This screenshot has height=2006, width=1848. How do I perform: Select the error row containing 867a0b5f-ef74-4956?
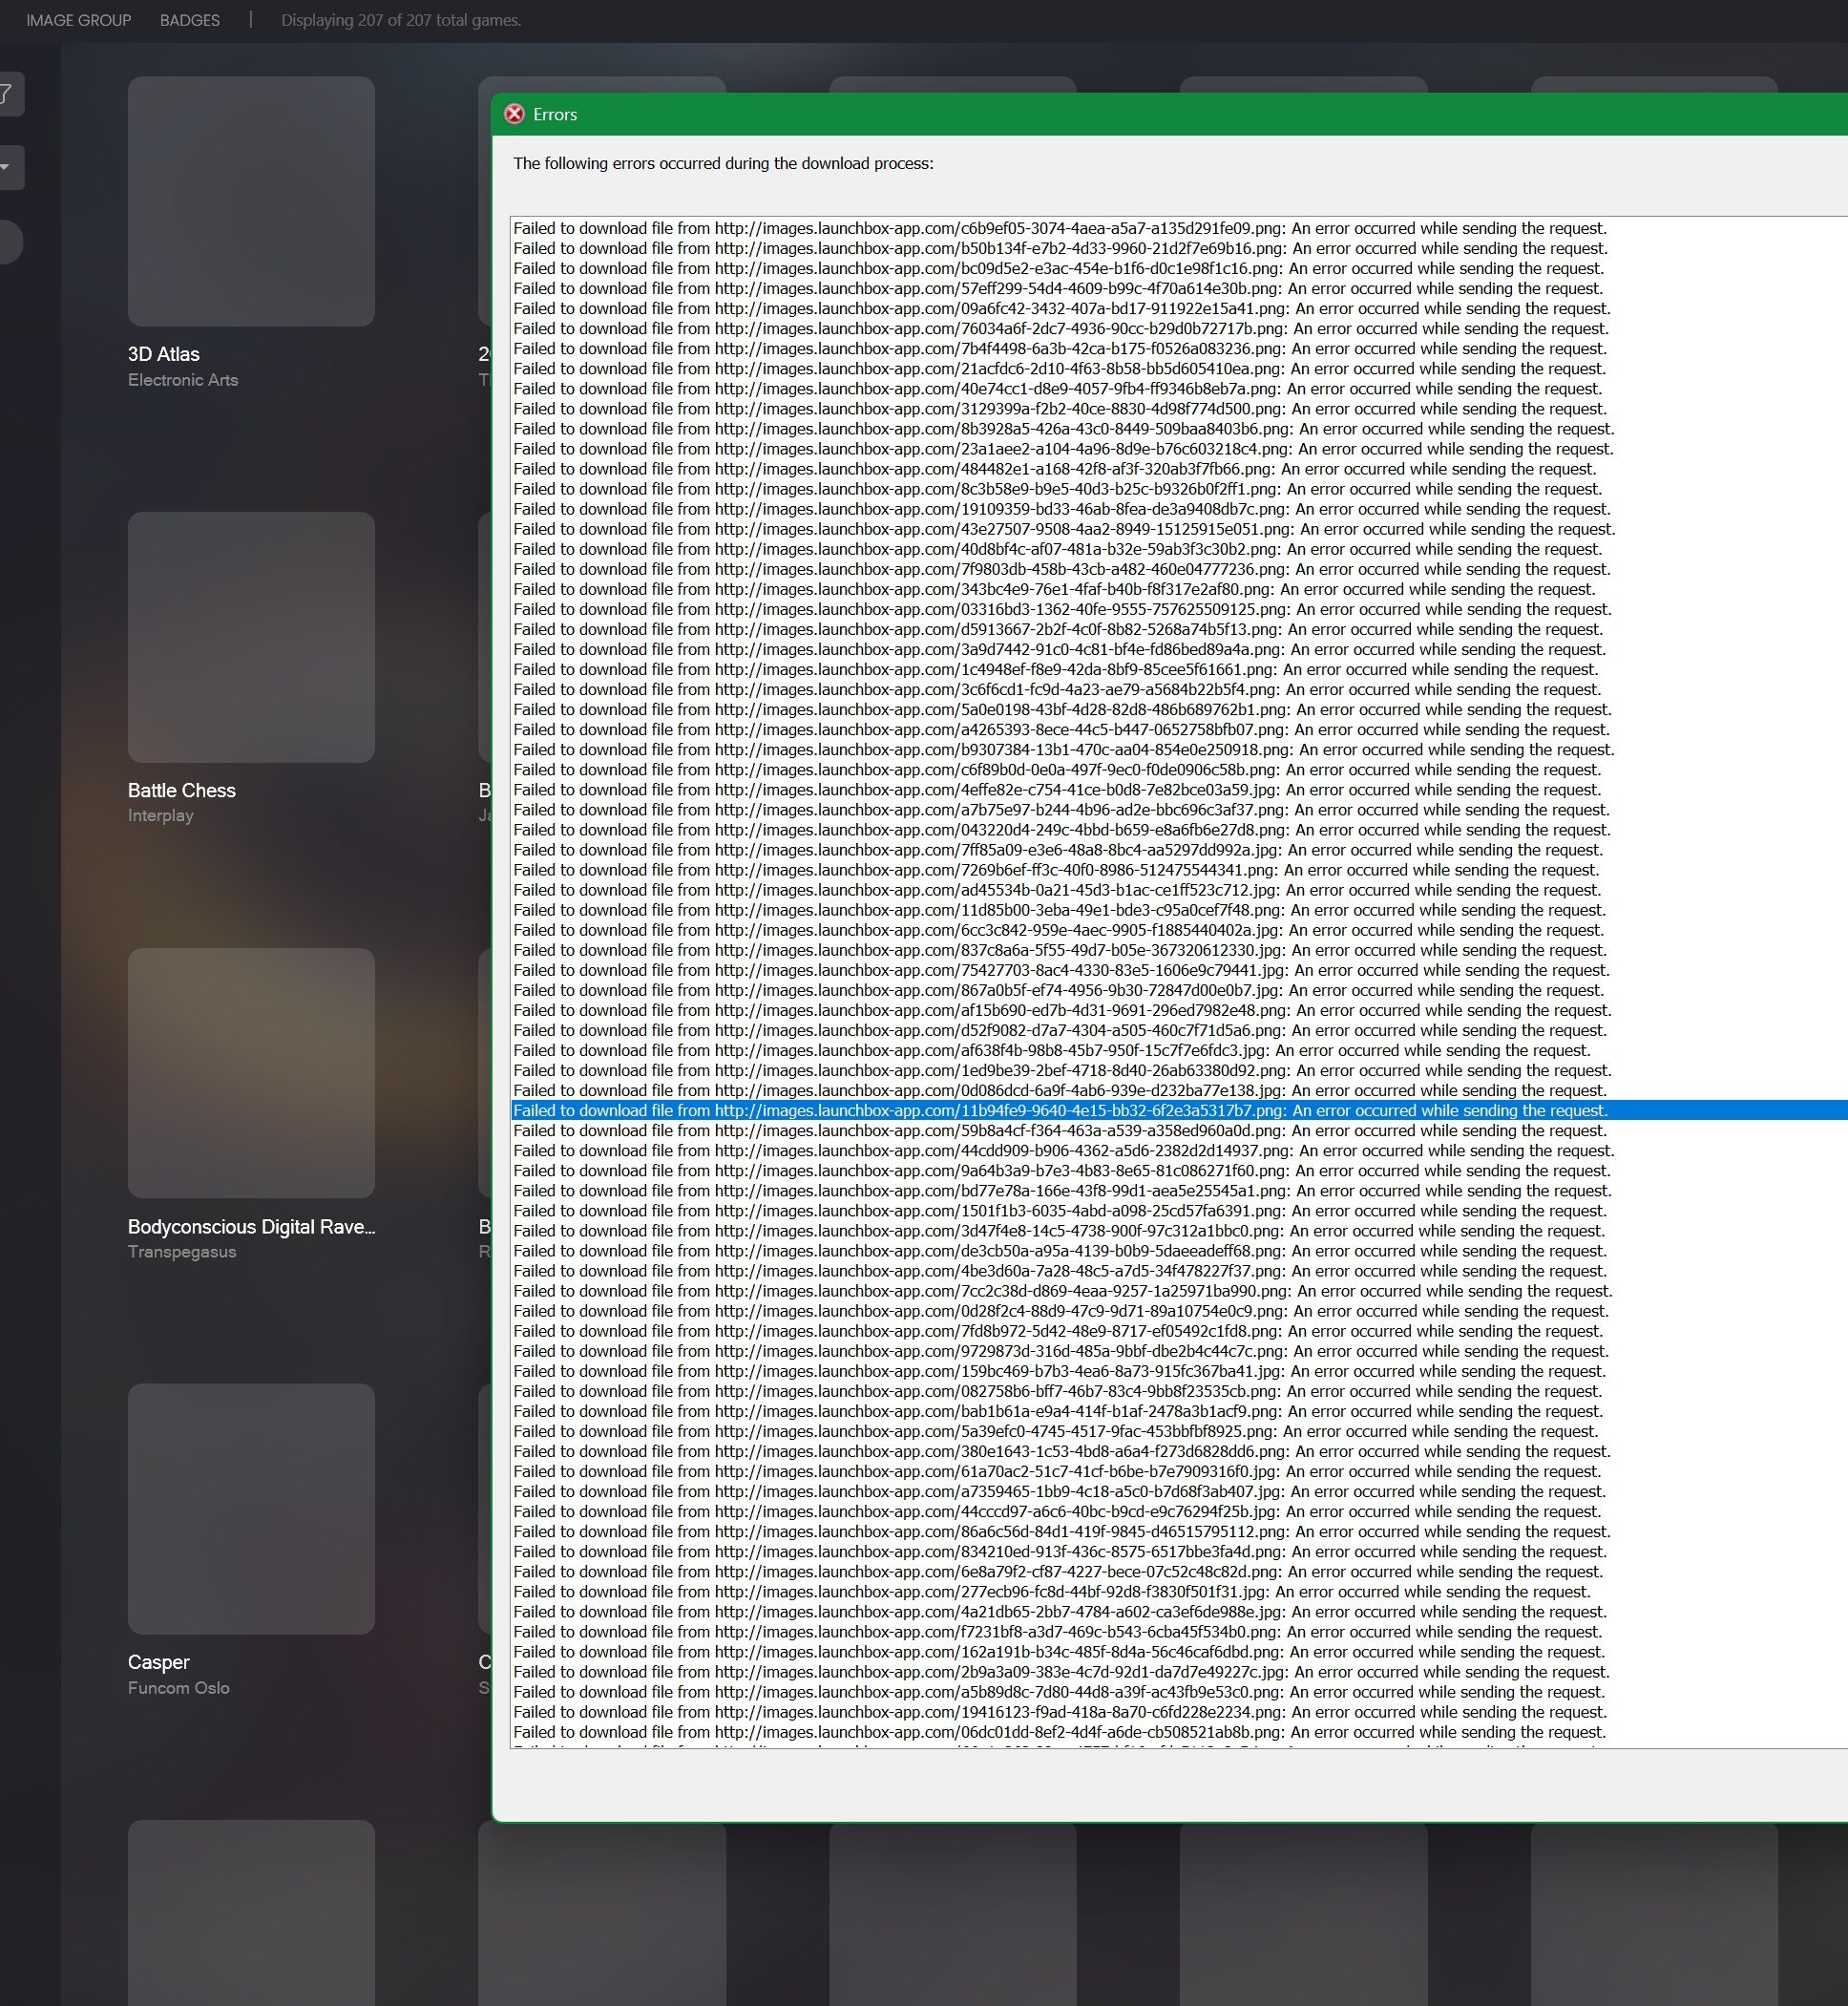(1179, 990)
